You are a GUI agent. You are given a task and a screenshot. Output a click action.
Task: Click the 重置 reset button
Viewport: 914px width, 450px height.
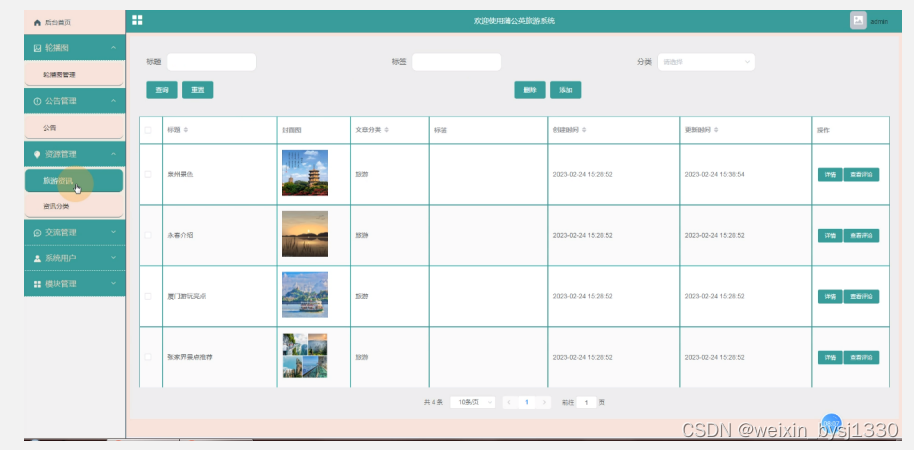[x=198, y=90]
